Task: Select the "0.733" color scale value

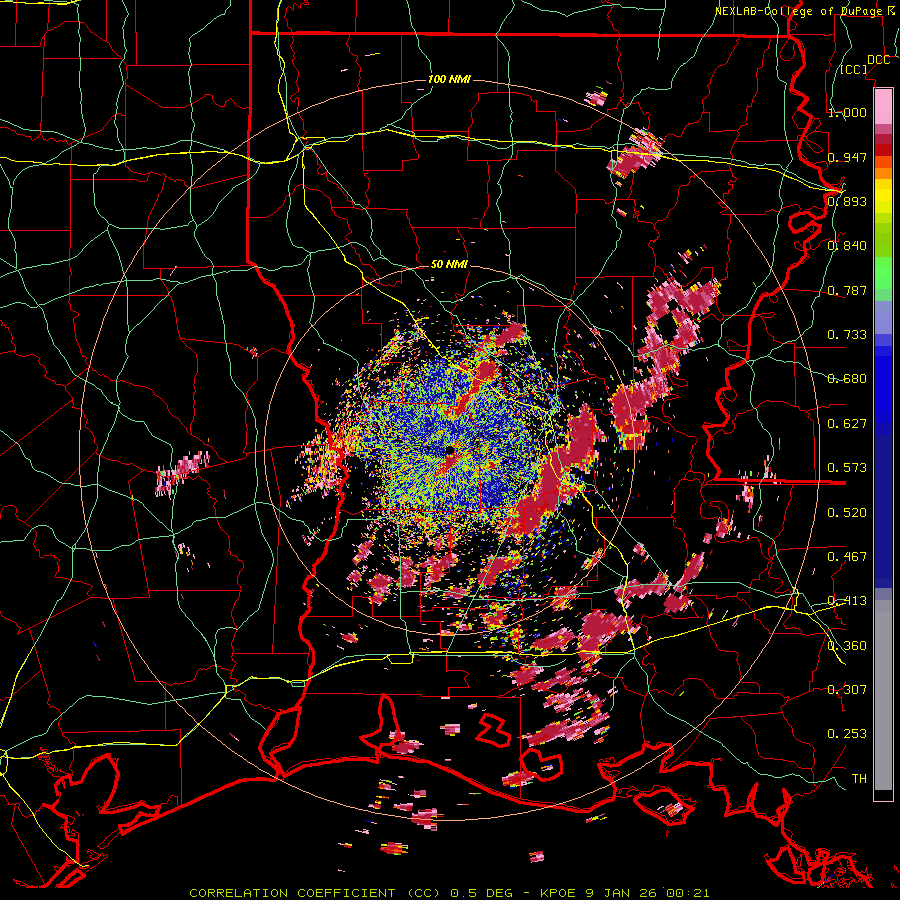Action: (847, 334)
